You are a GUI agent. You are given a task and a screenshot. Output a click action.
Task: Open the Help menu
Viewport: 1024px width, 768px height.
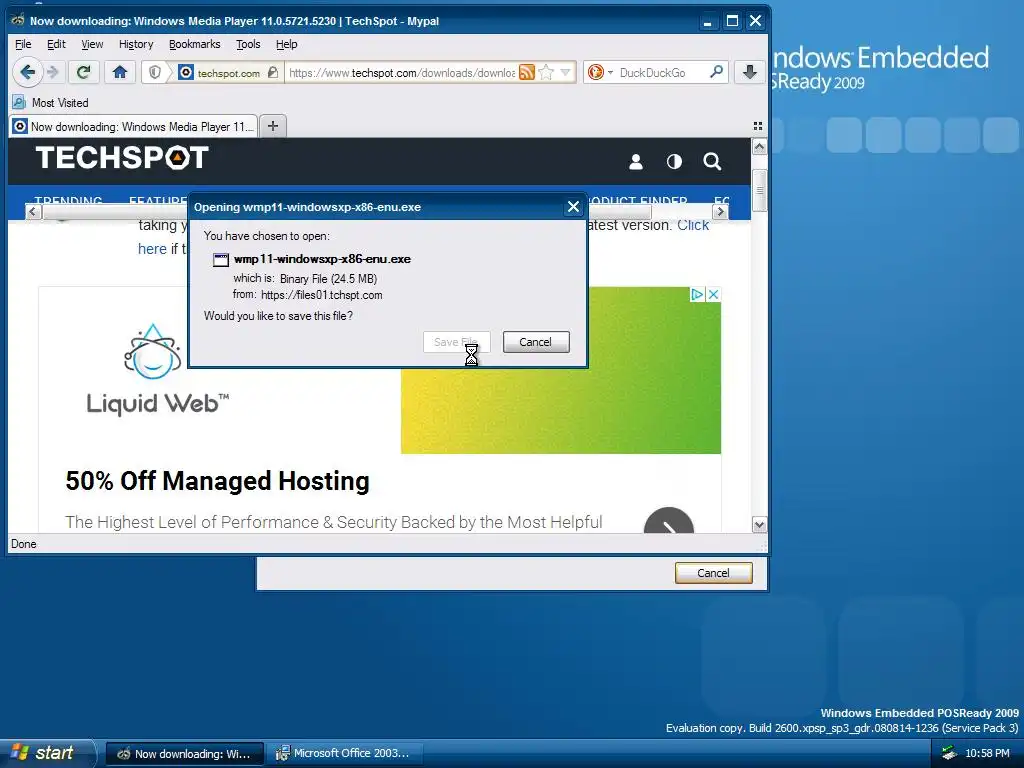(x=286, y=44)
